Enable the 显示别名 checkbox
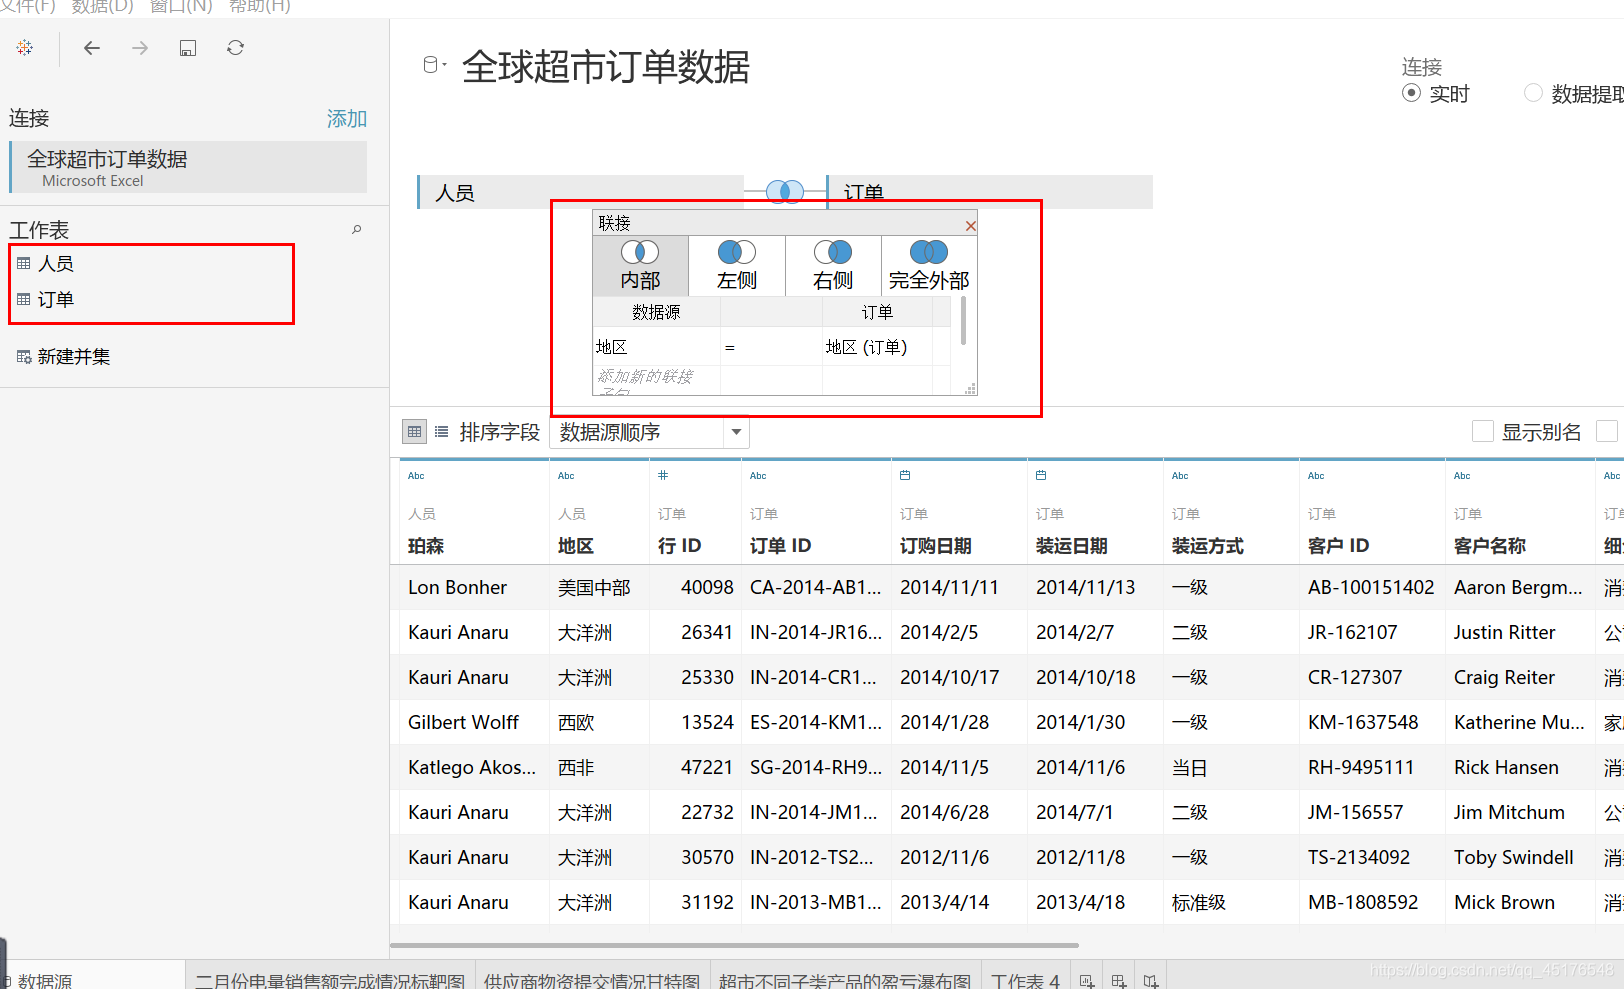This screenshot has width=1624, height=989. (x=1483, y=431)
